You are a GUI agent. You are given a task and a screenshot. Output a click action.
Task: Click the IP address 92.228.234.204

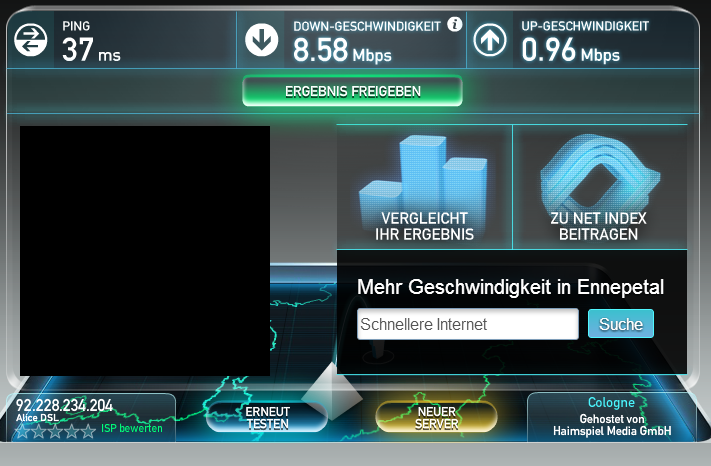(64, 405)
